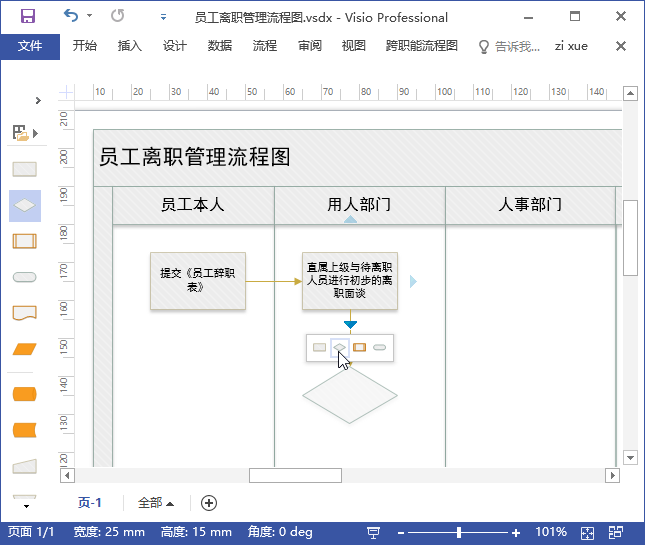Open the 全部 pages list
The width and height of the screenshot is (645, 545).
155,503
